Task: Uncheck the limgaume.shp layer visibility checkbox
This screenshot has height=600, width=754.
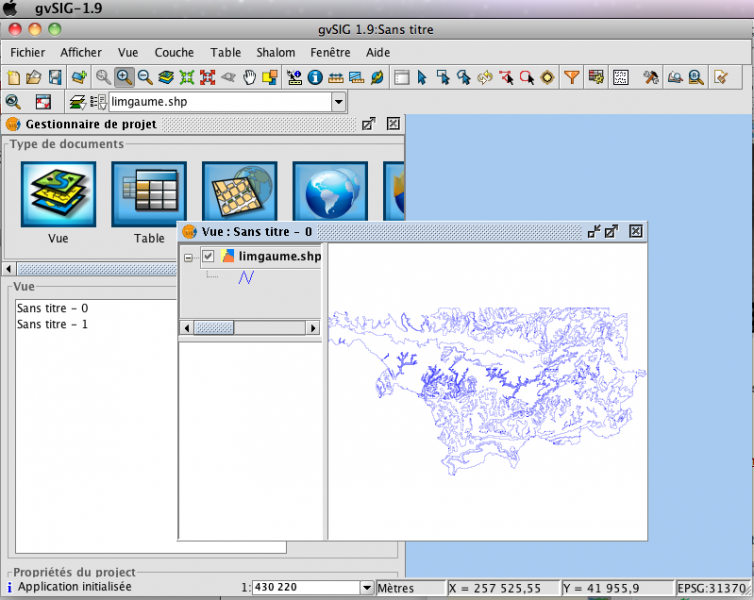Action: pyautogui.click(x=209, y=257)
